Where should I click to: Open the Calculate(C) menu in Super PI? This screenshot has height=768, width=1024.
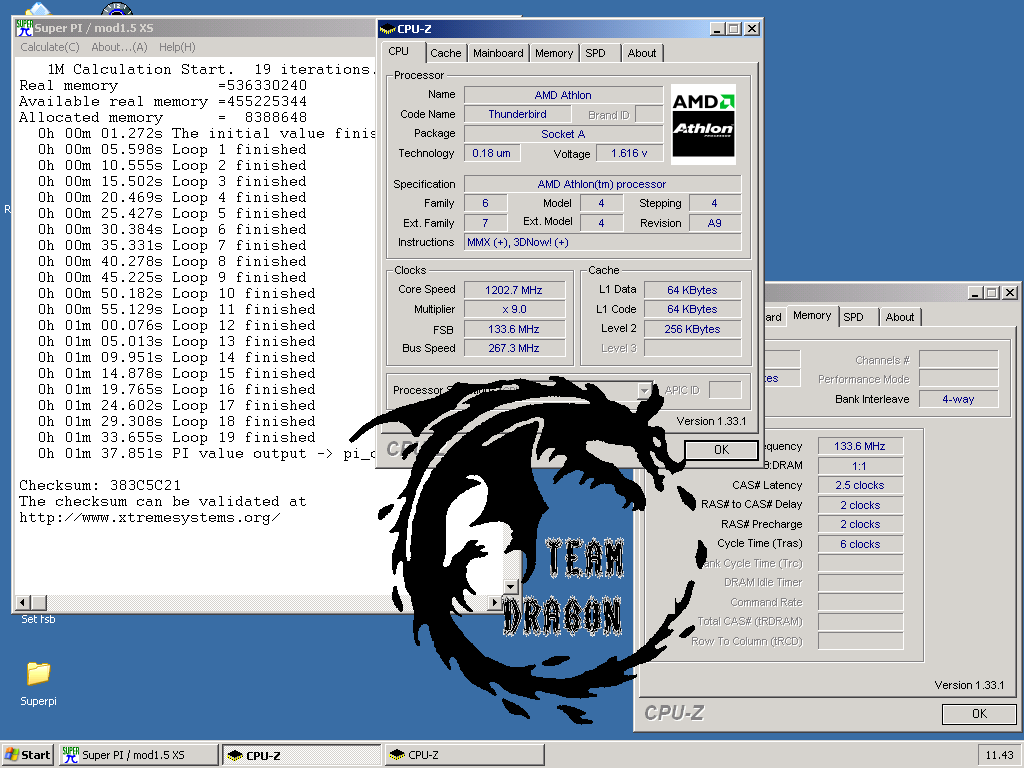tap(50, 47)
